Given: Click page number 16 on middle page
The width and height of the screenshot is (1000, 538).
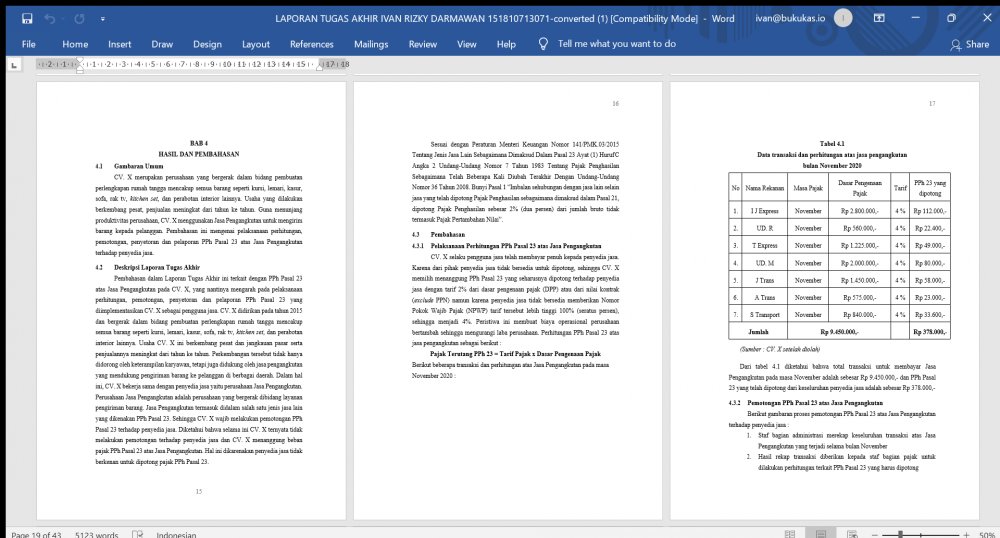Looking at the screenshot, I should 615,103.
